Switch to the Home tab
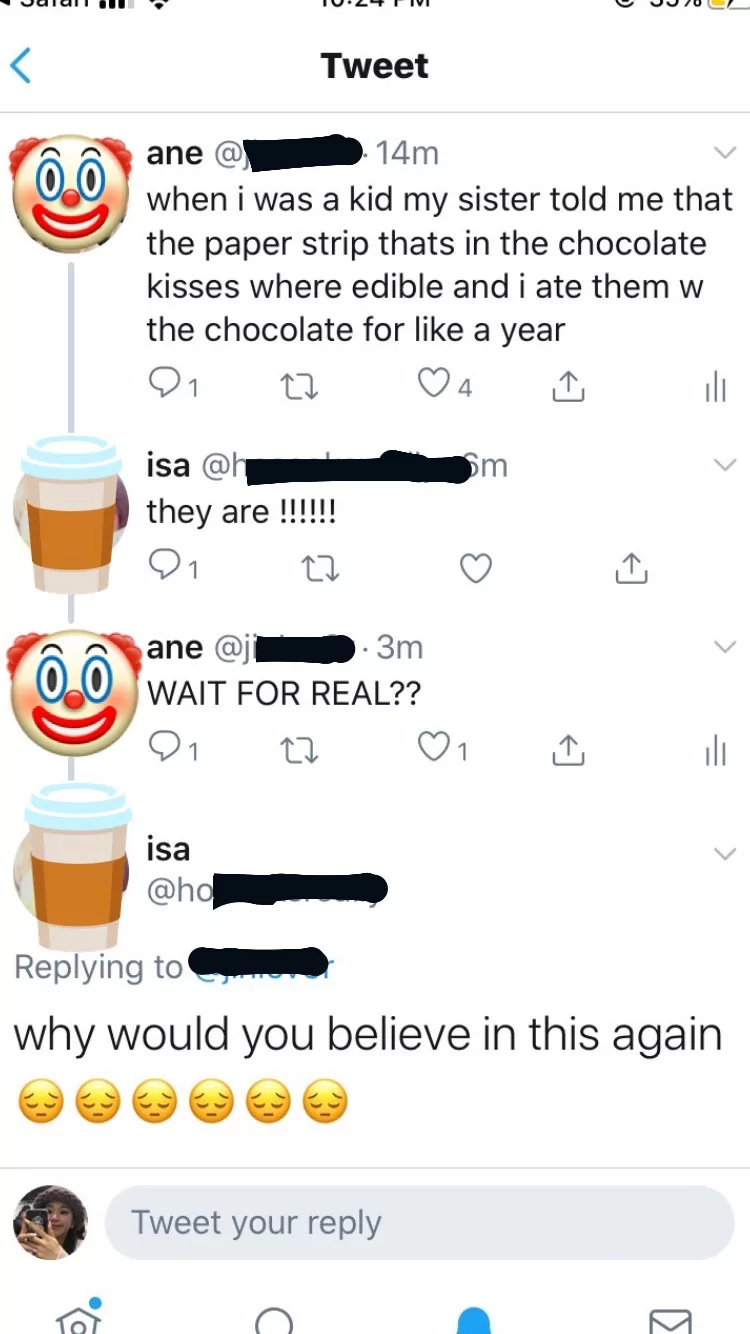The height and width of the screenshot is (1334, 750). (x=78, y=1318)
